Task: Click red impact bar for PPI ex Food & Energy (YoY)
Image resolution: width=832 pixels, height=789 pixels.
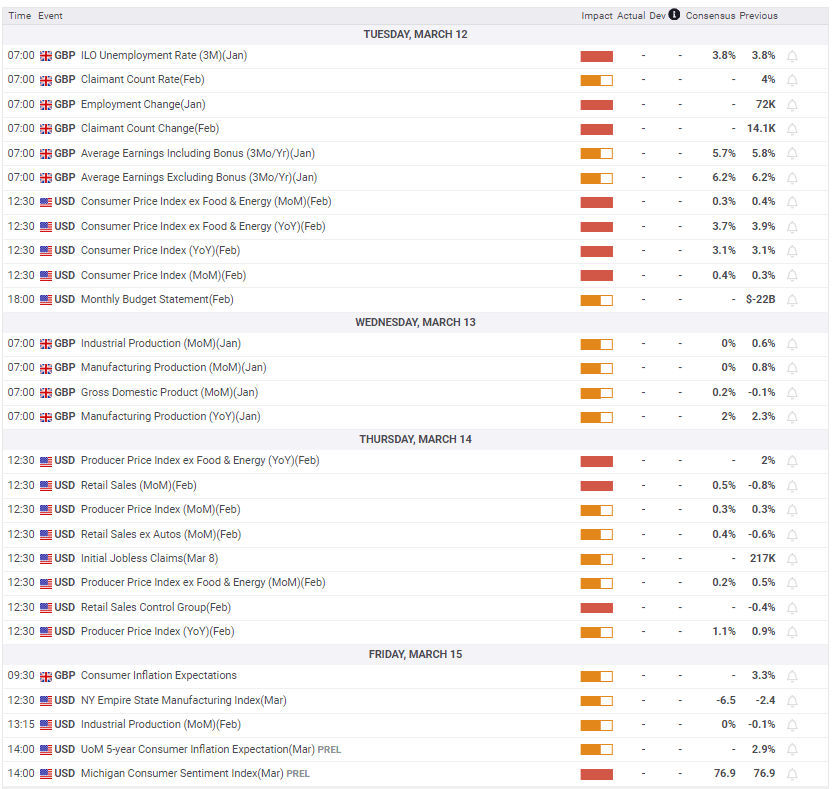Action: pos(596,461)
